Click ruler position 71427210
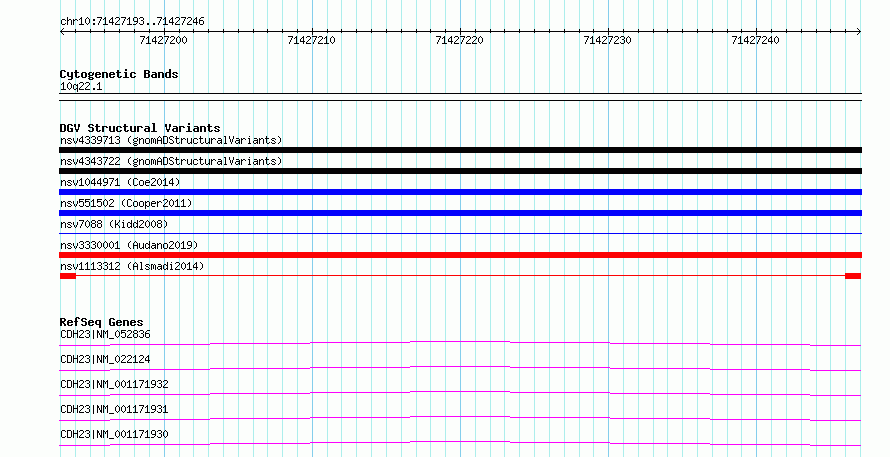The image size is (890, 457). tap(312, 40)
